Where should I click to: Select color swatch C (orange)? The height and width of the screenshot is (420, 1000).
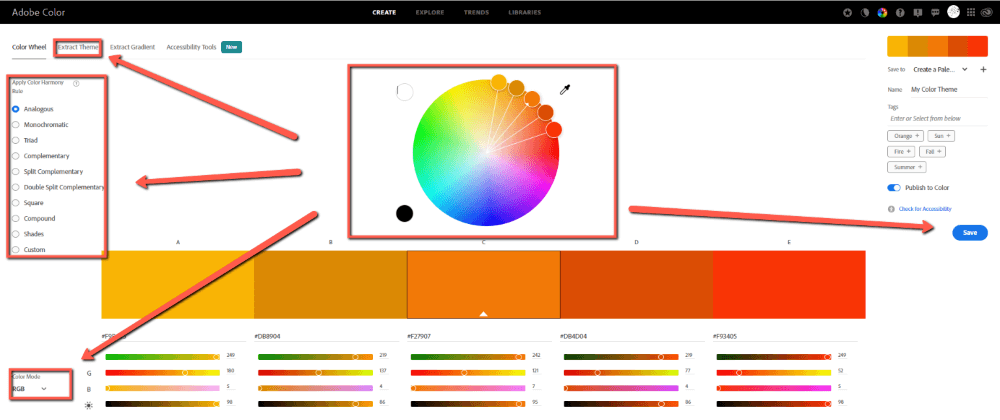tap(483, 284)
